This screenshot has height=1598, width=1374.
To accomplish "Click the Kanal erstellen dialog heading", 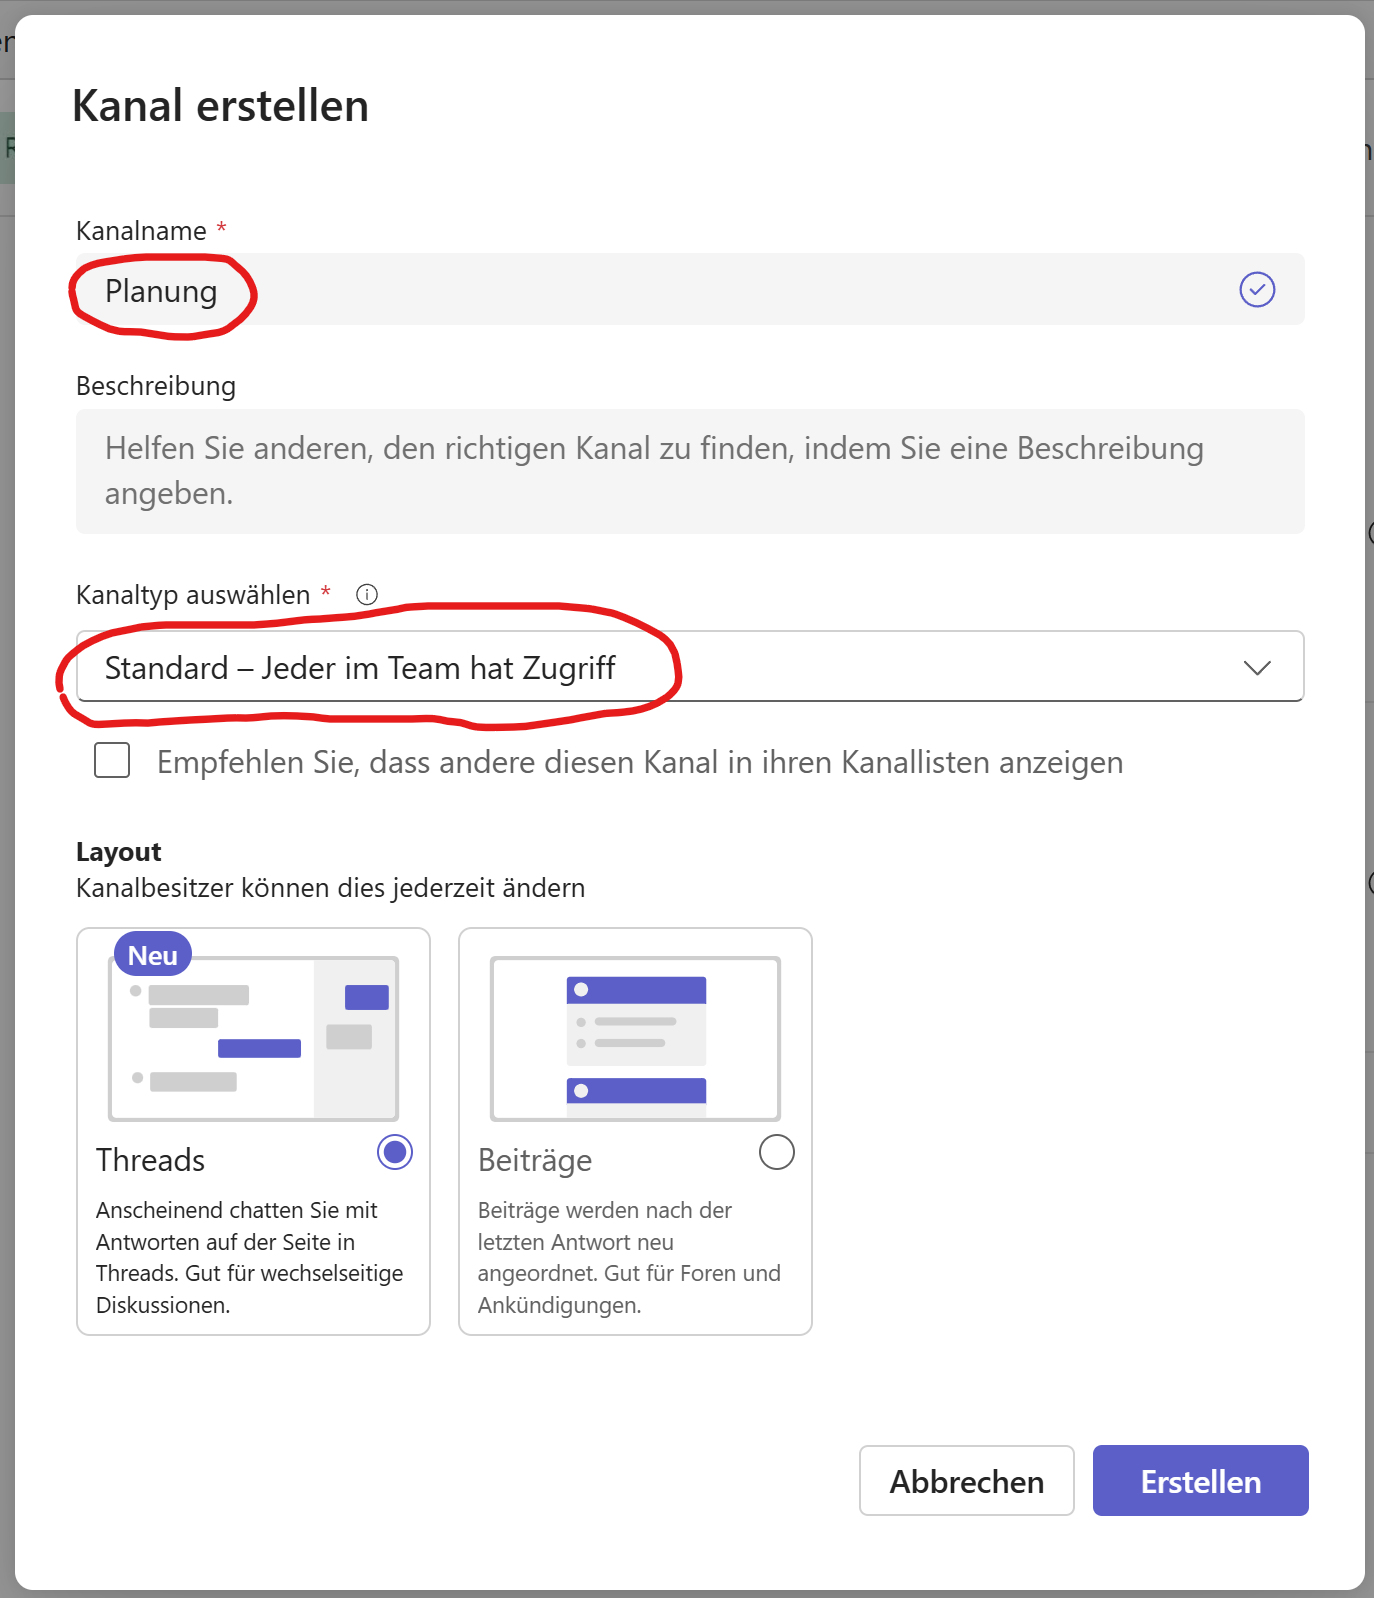I will 221,106.
